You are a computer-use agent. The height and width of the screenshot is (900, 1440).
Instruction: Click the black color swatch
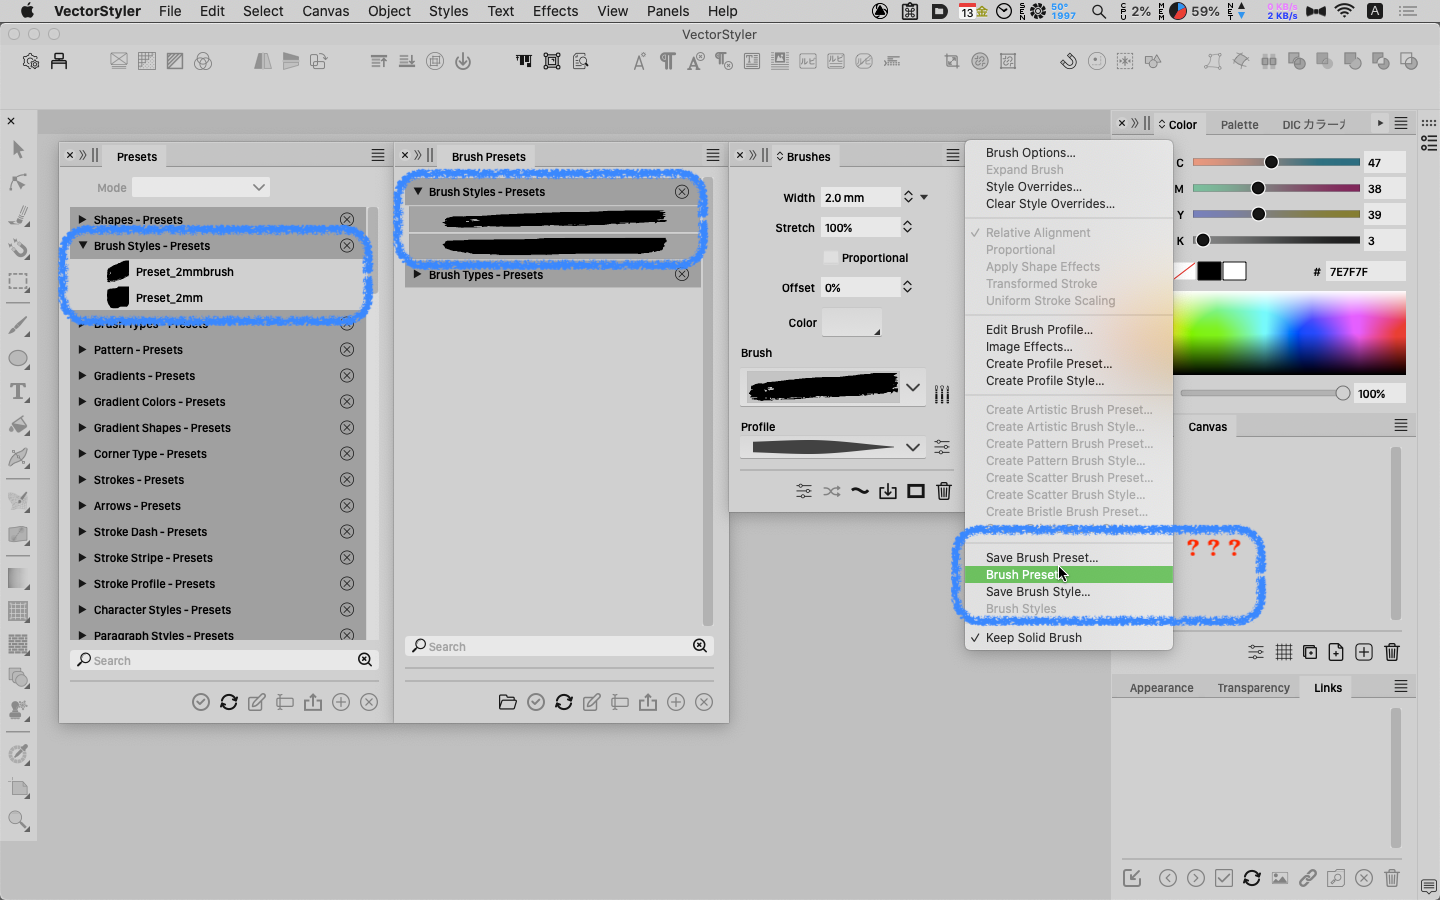tap(1209, 272)
